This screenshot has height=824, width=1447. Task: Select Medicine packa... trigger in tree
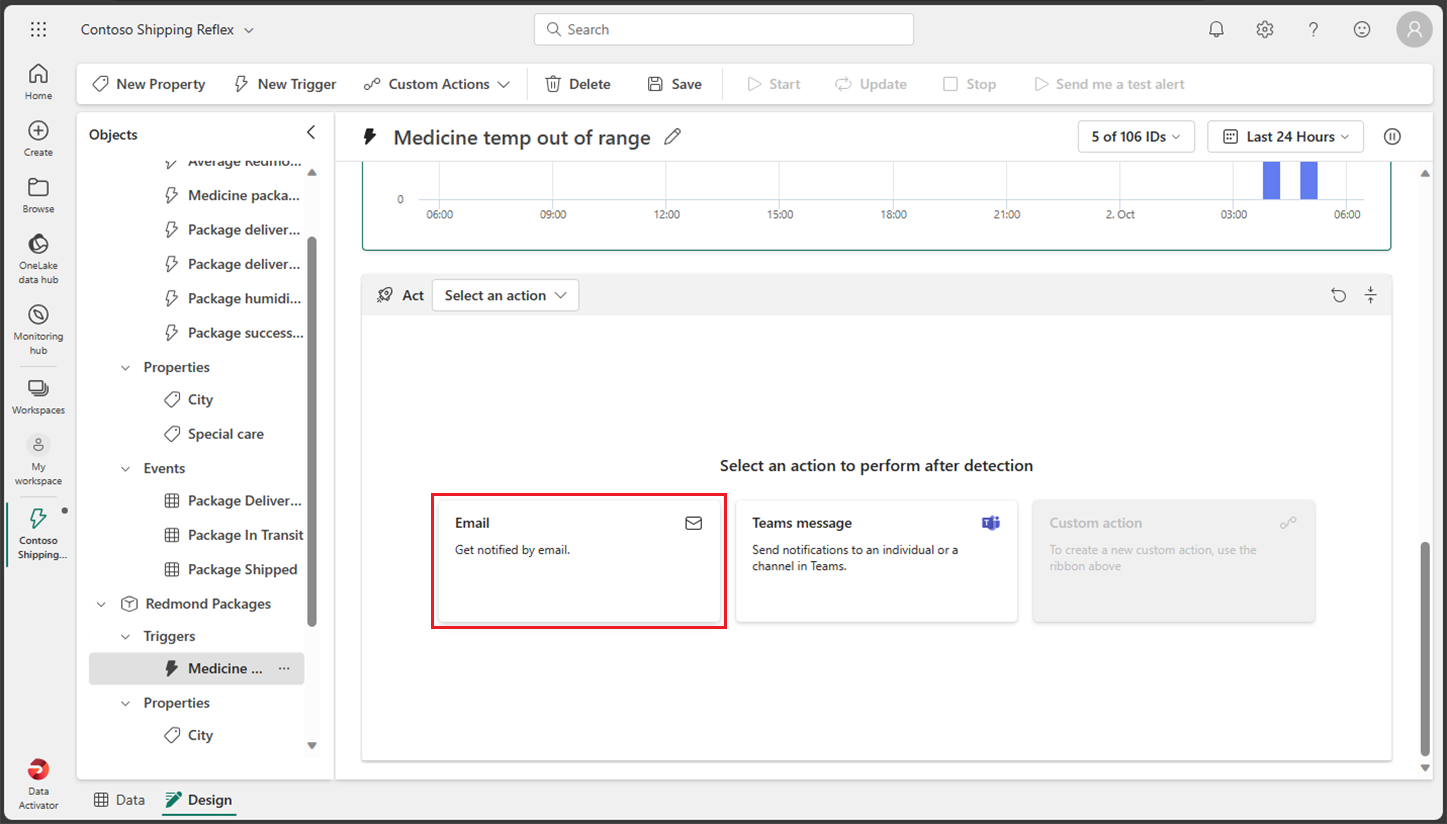click(232, 195)
